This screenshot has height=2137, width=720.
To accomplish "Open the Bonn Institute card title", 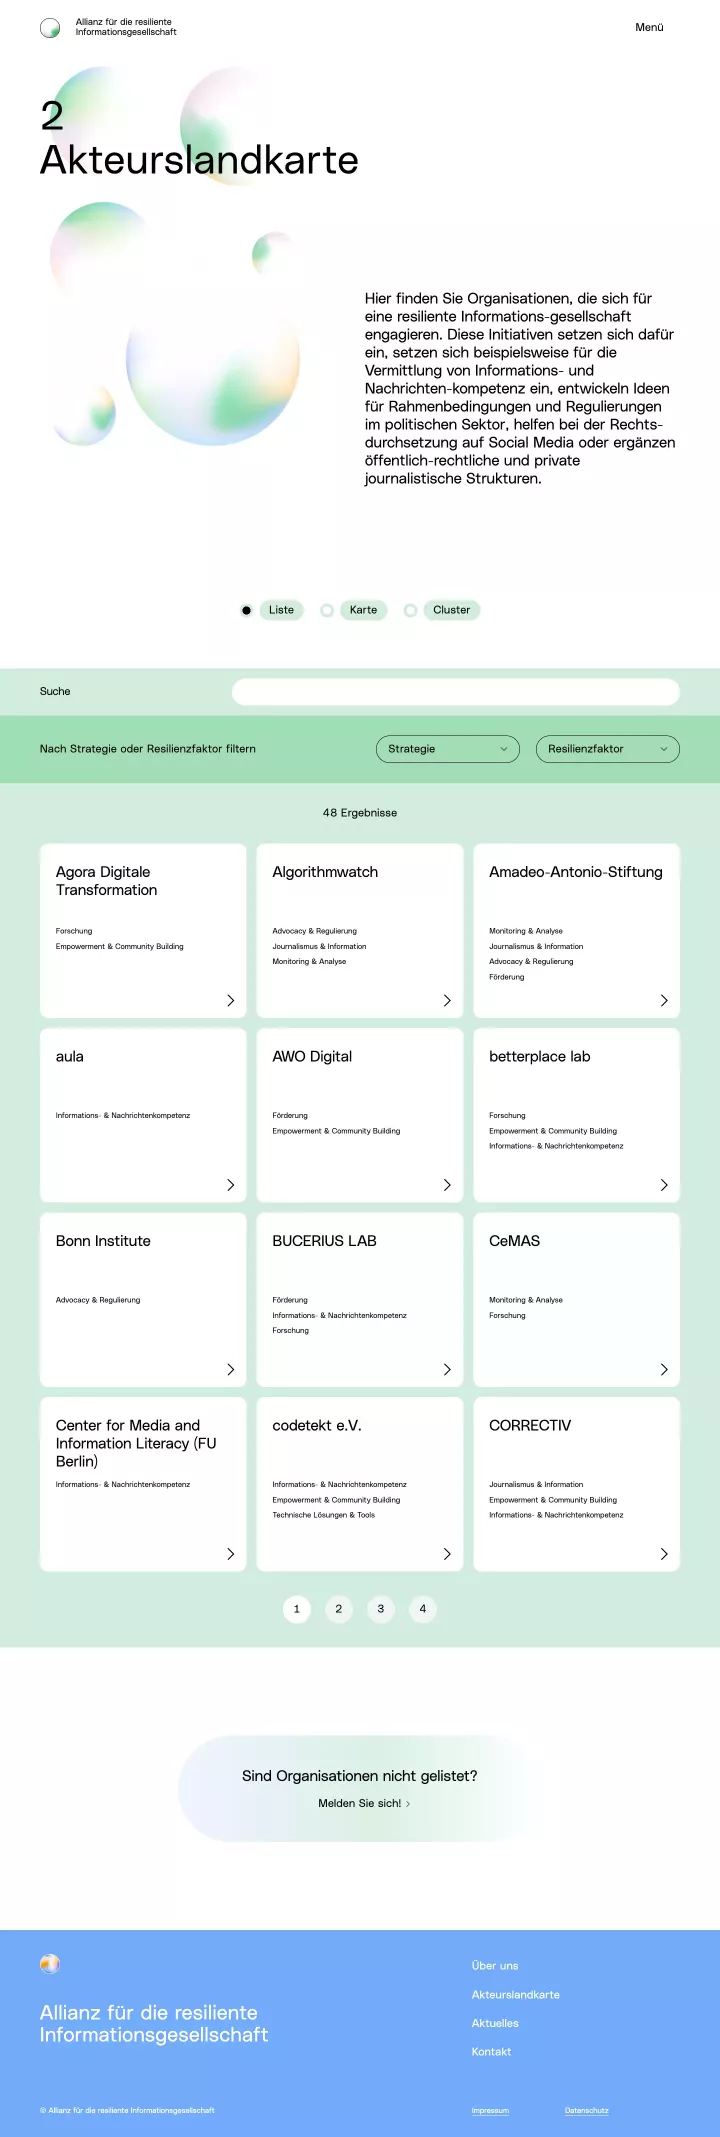I will tap(103, 1241).
